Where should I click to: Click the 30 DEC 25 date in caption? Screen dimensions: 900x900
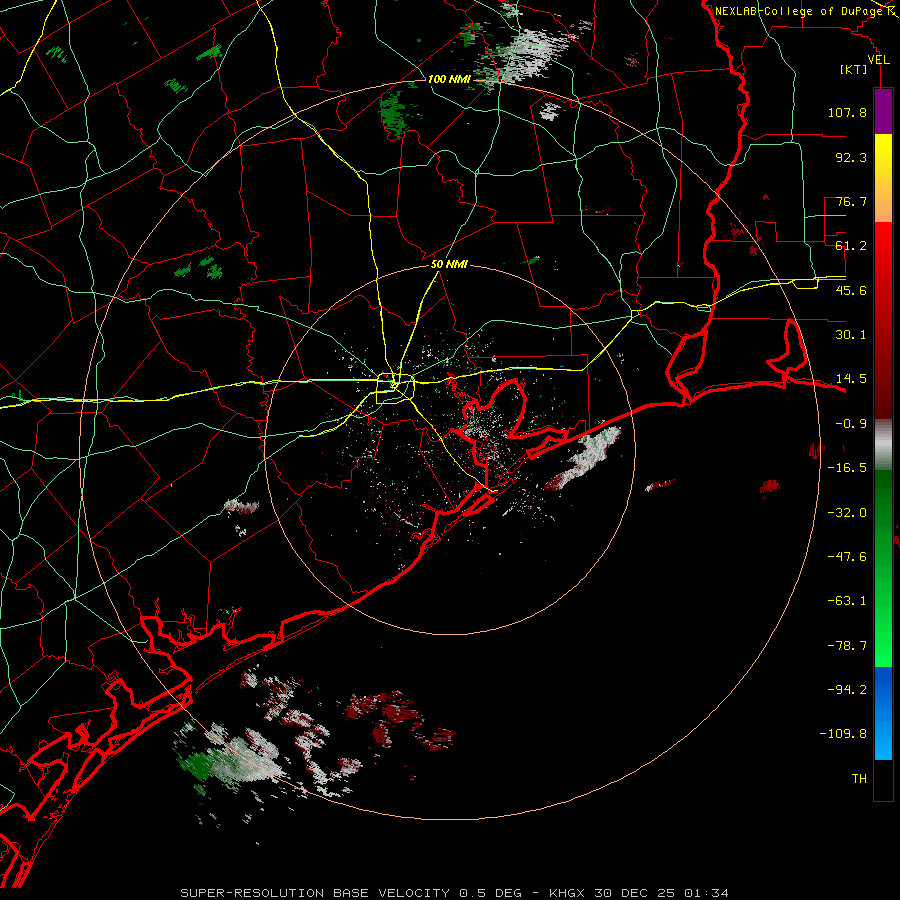click(x=636, y=893)
